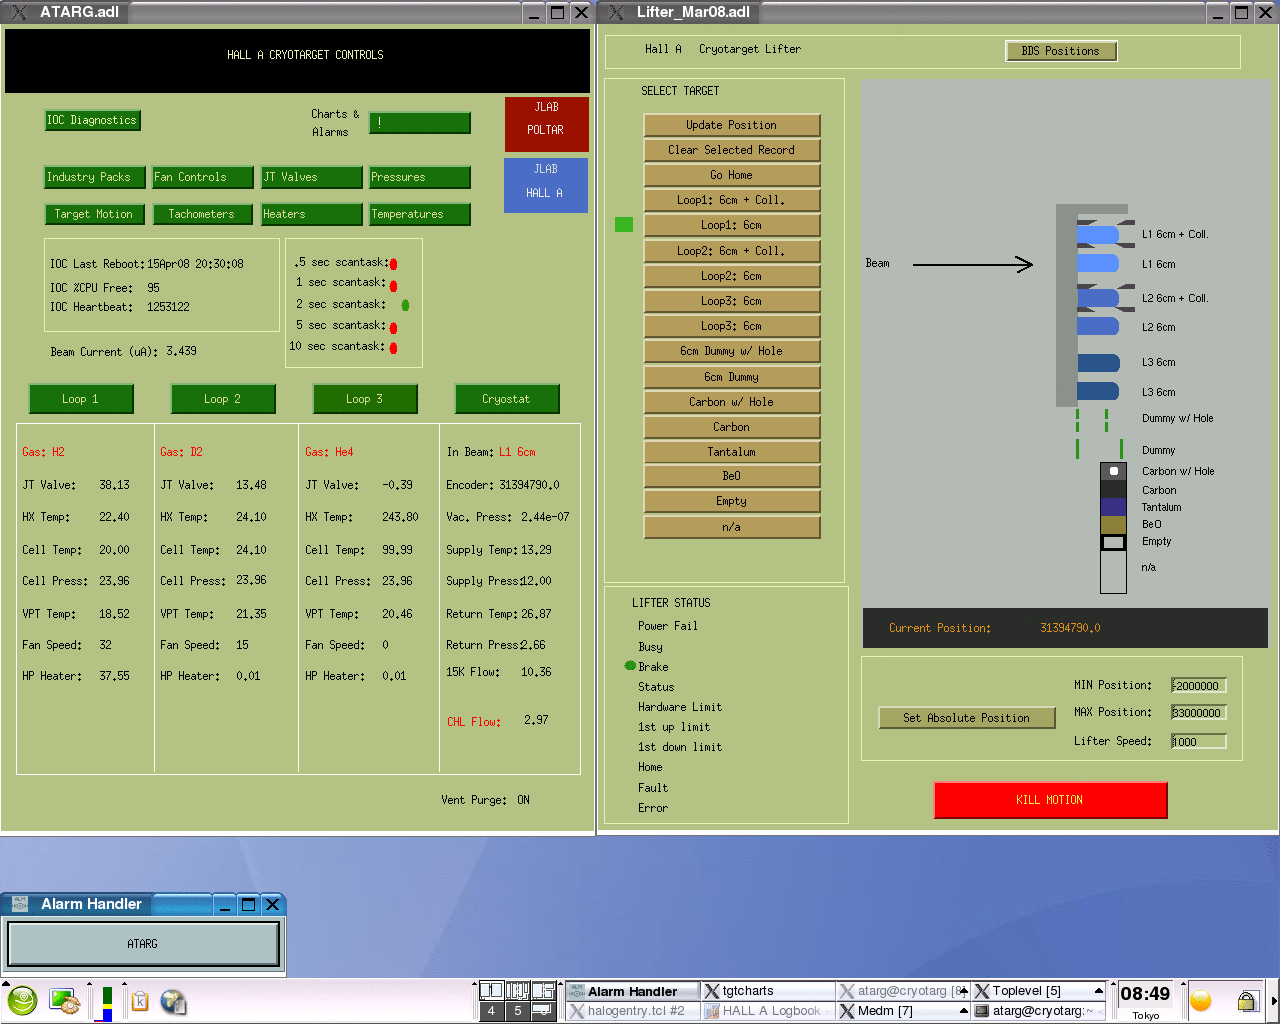Click Clear Selected Record button
This screenshot has height=1024, width=1280.
[732, 150]
